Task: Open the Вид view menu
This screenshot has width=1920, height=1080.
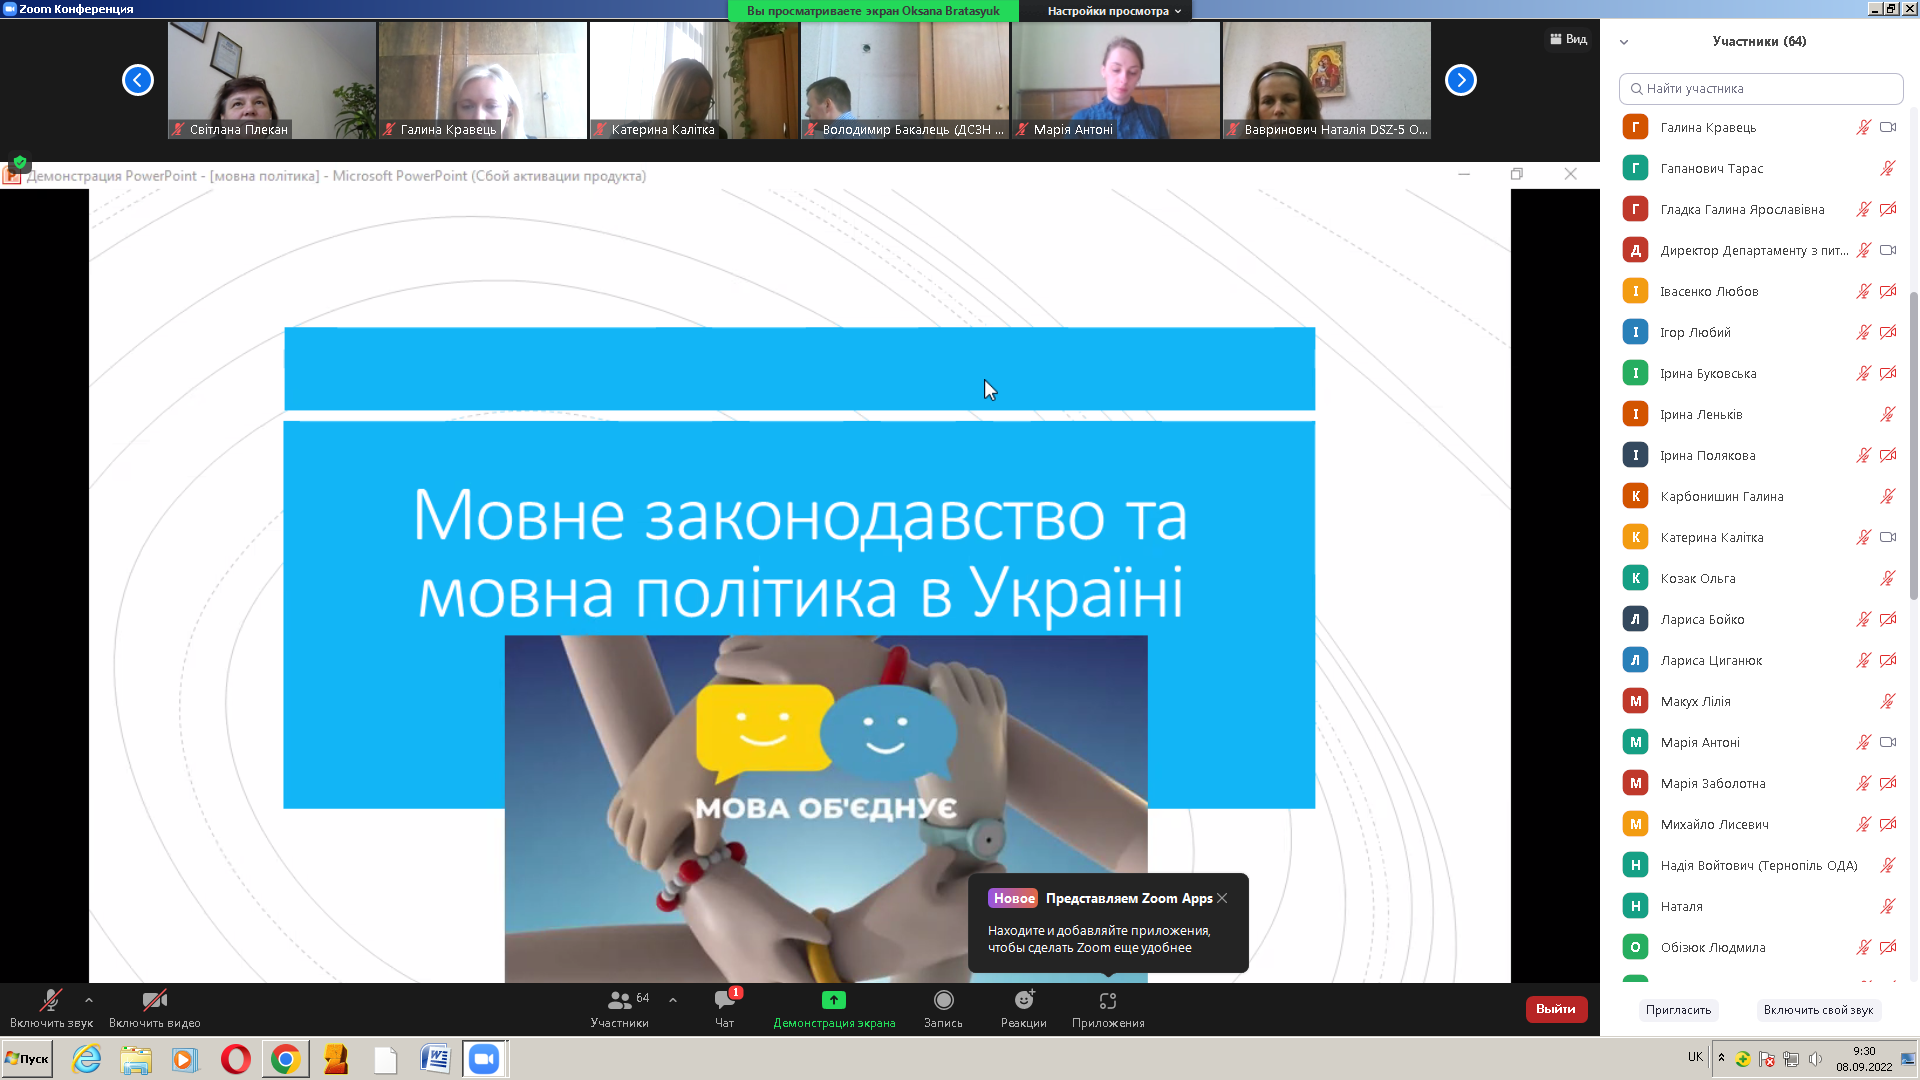Action: click(1569, 39)
